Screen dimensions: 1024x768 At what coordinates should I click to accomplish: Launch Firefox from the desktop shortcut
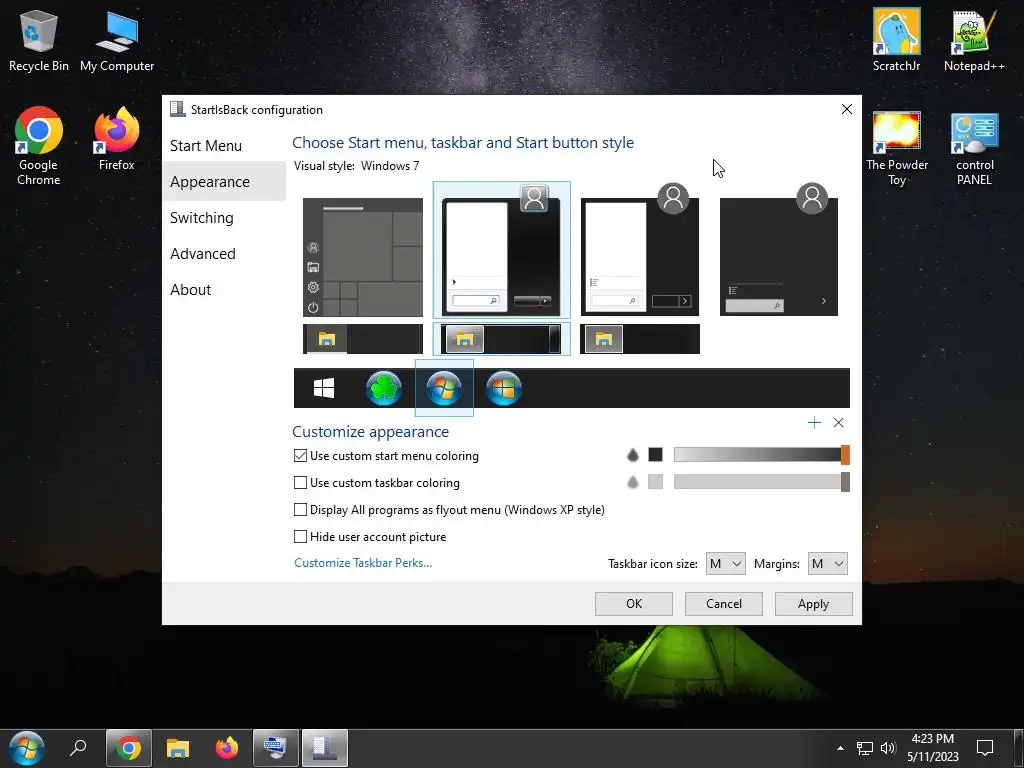(x=117, y=139)
